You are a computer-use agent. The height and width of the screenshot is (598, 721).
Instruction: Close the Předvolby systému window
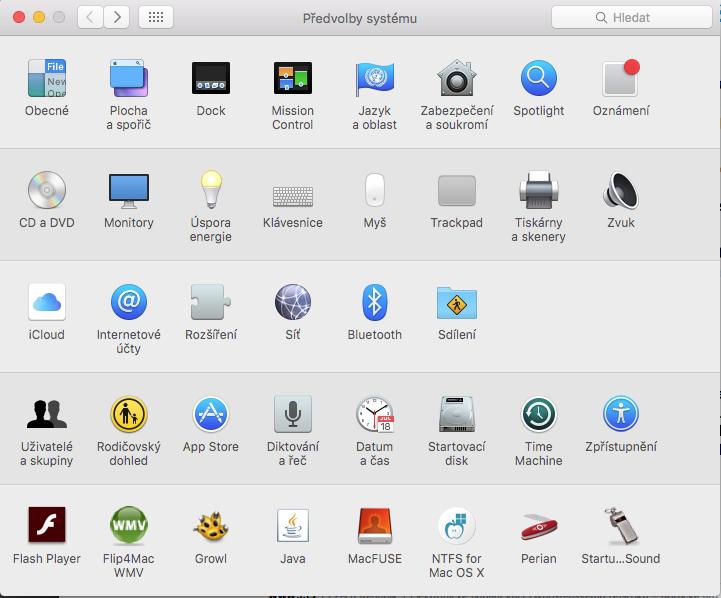pyautogui.click(x=19, y=17)
